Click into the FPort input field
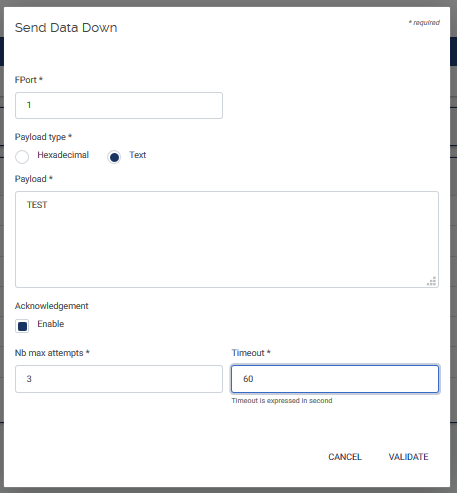457x493 pixels. click(x=119, y=105)
